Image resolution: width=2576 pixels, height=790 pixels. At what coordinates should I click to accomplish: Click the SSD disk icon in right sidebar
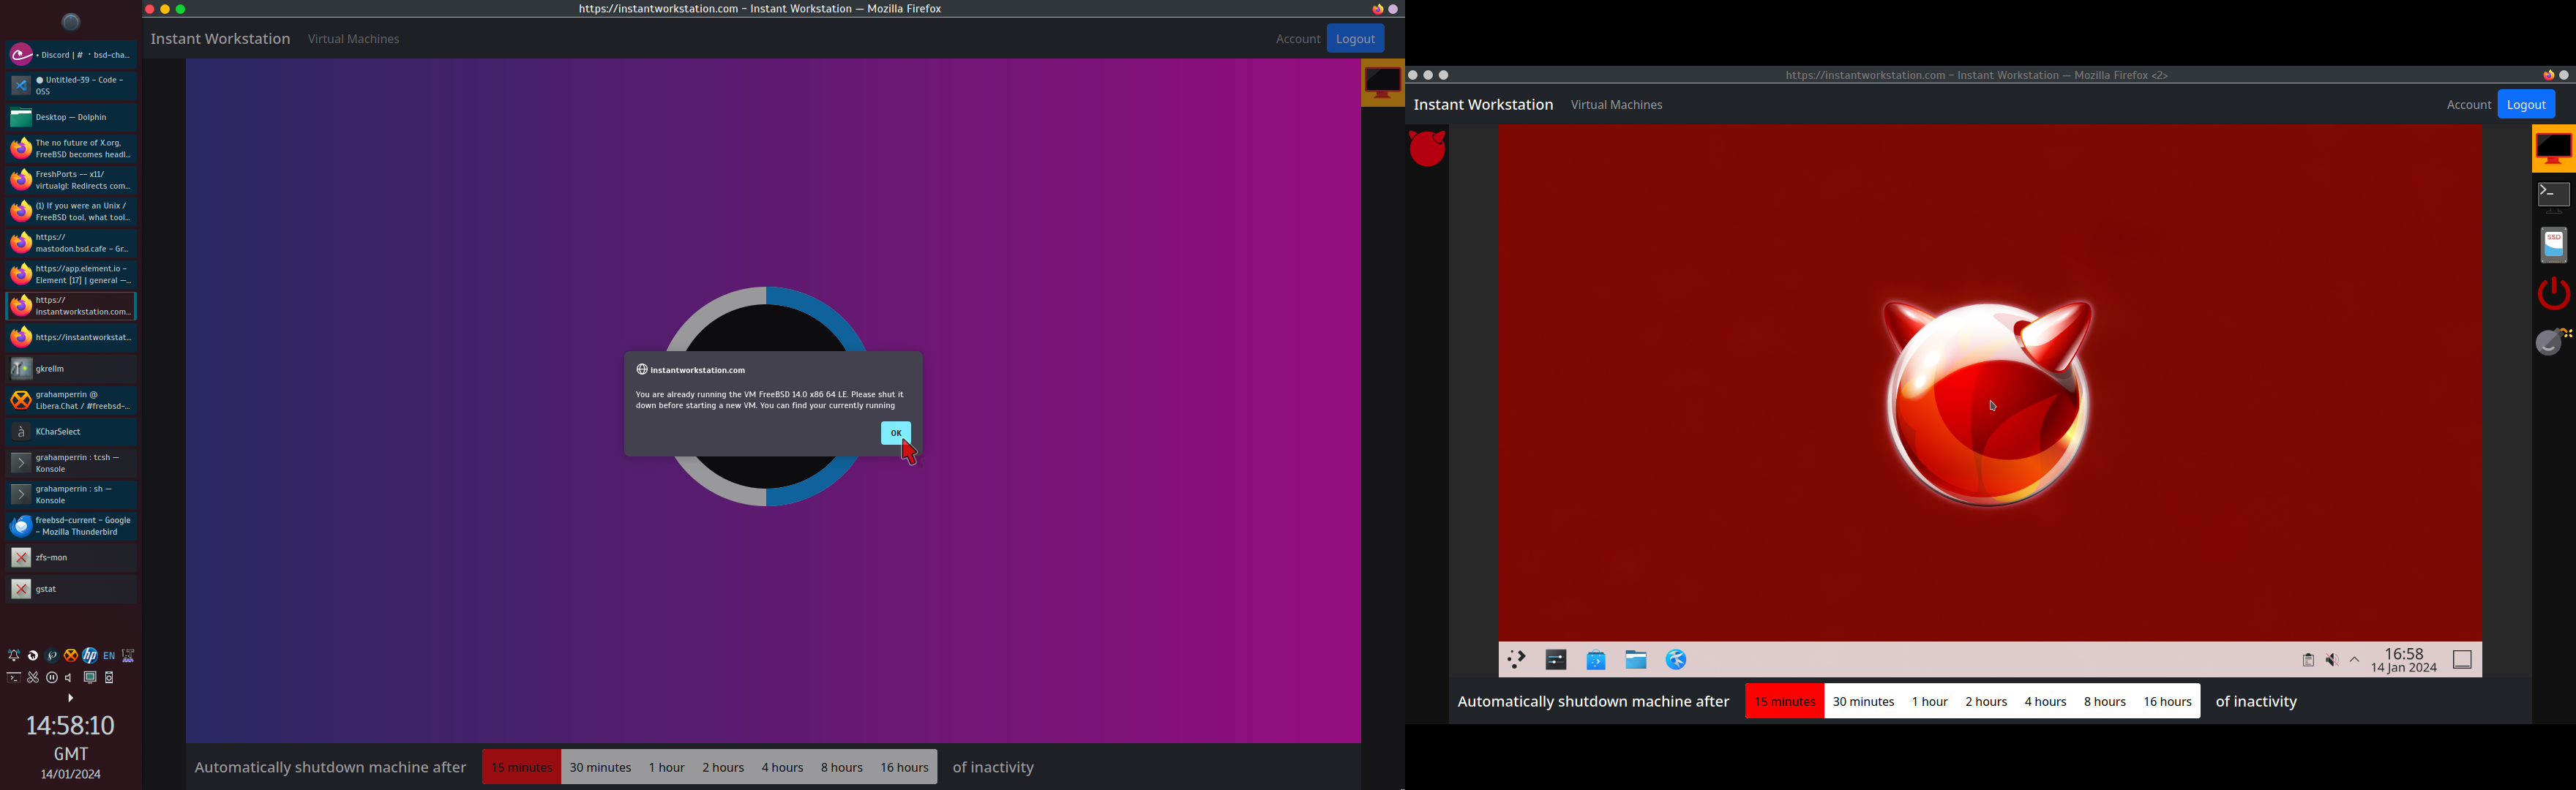click(x=2553, y=245)
